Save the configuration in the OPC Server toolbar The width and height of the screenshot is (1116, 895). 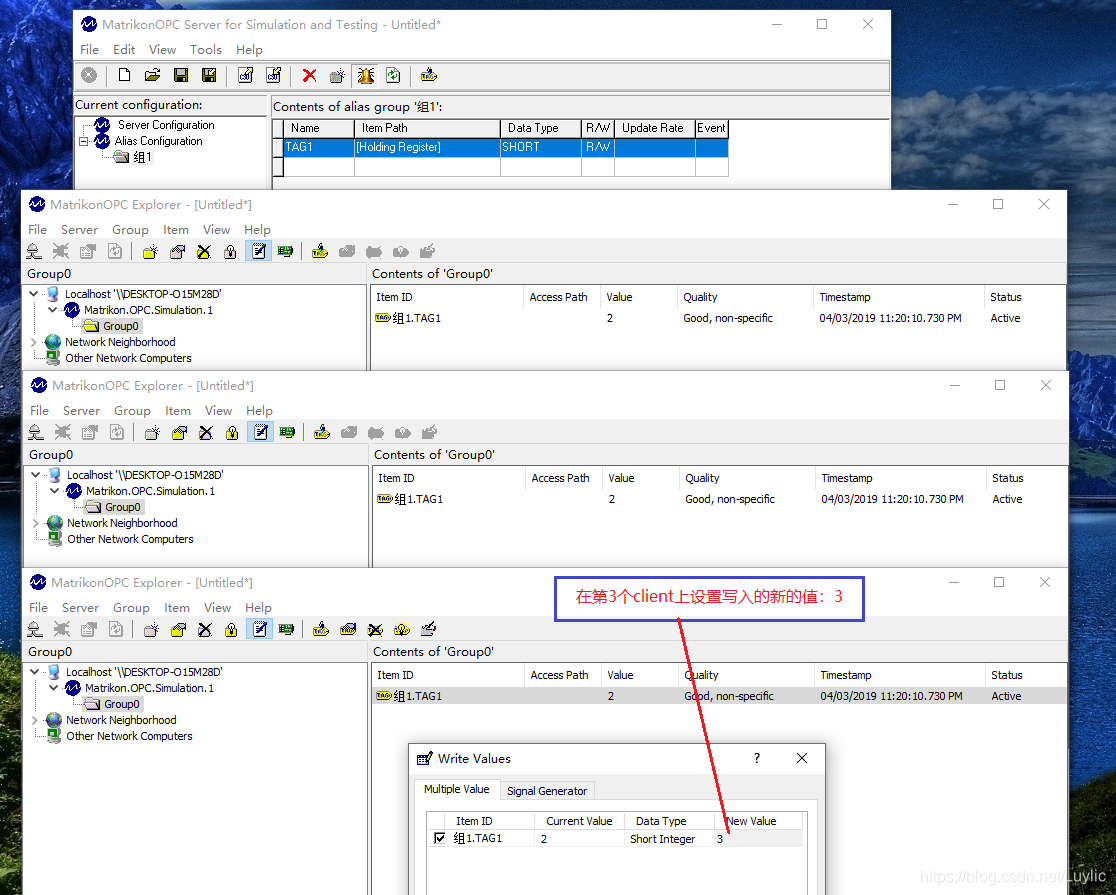point(181,75)
